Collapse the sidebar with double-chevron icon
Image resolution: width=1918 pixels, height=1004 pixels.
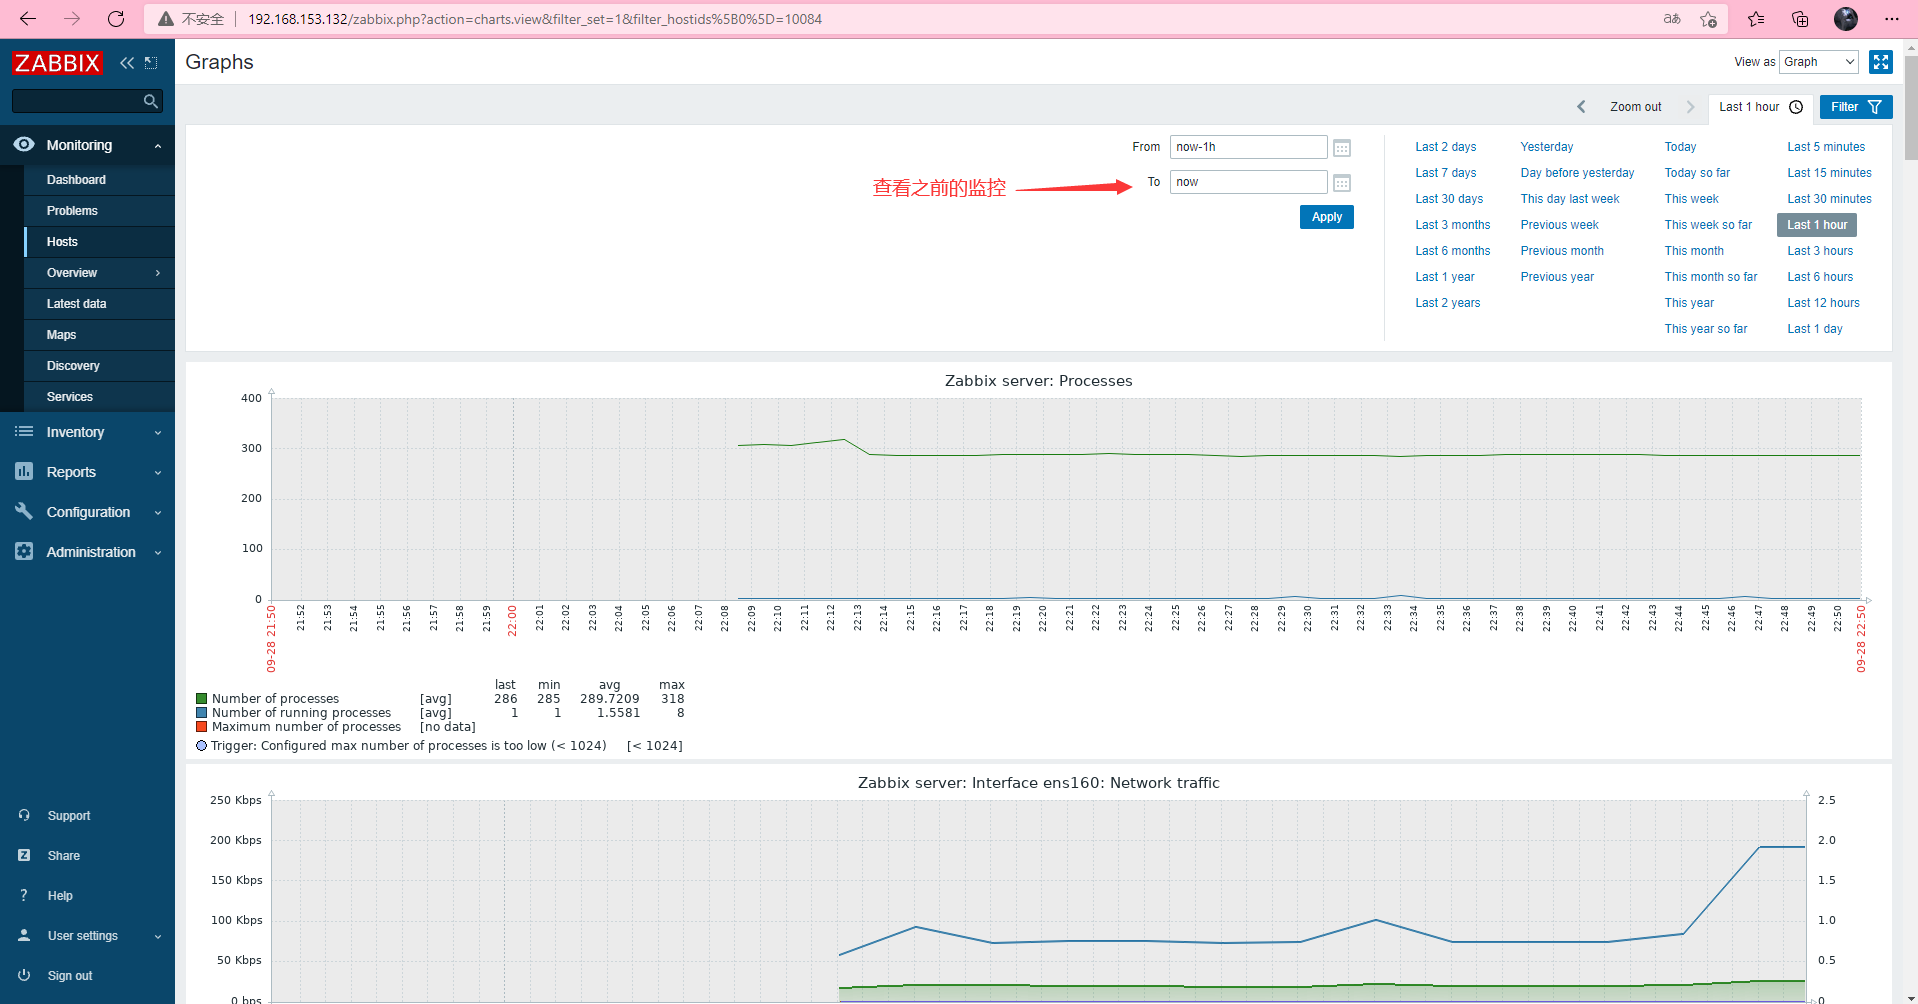(x=127, y=63)
